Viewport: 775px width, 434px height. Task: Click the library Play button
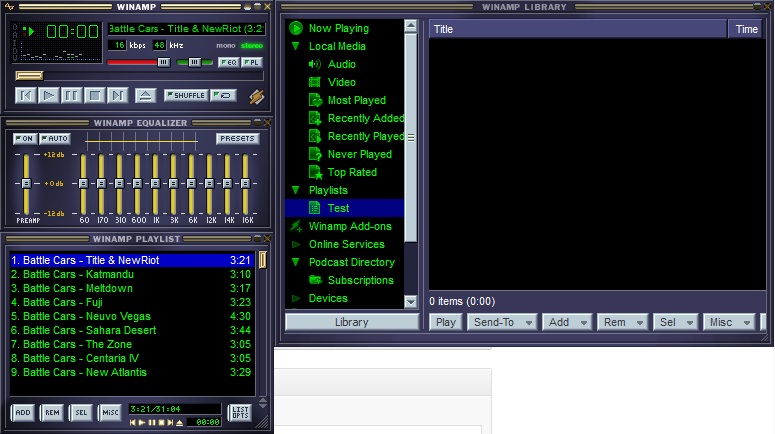446,322
